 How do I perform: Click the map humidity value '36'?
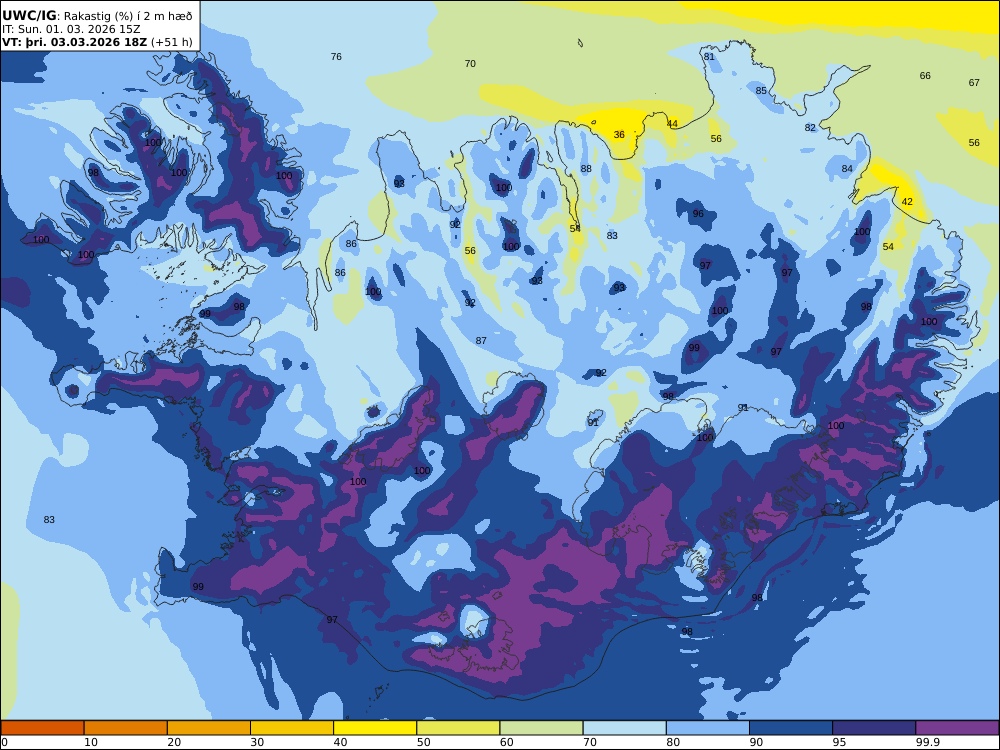click(619, 135)
